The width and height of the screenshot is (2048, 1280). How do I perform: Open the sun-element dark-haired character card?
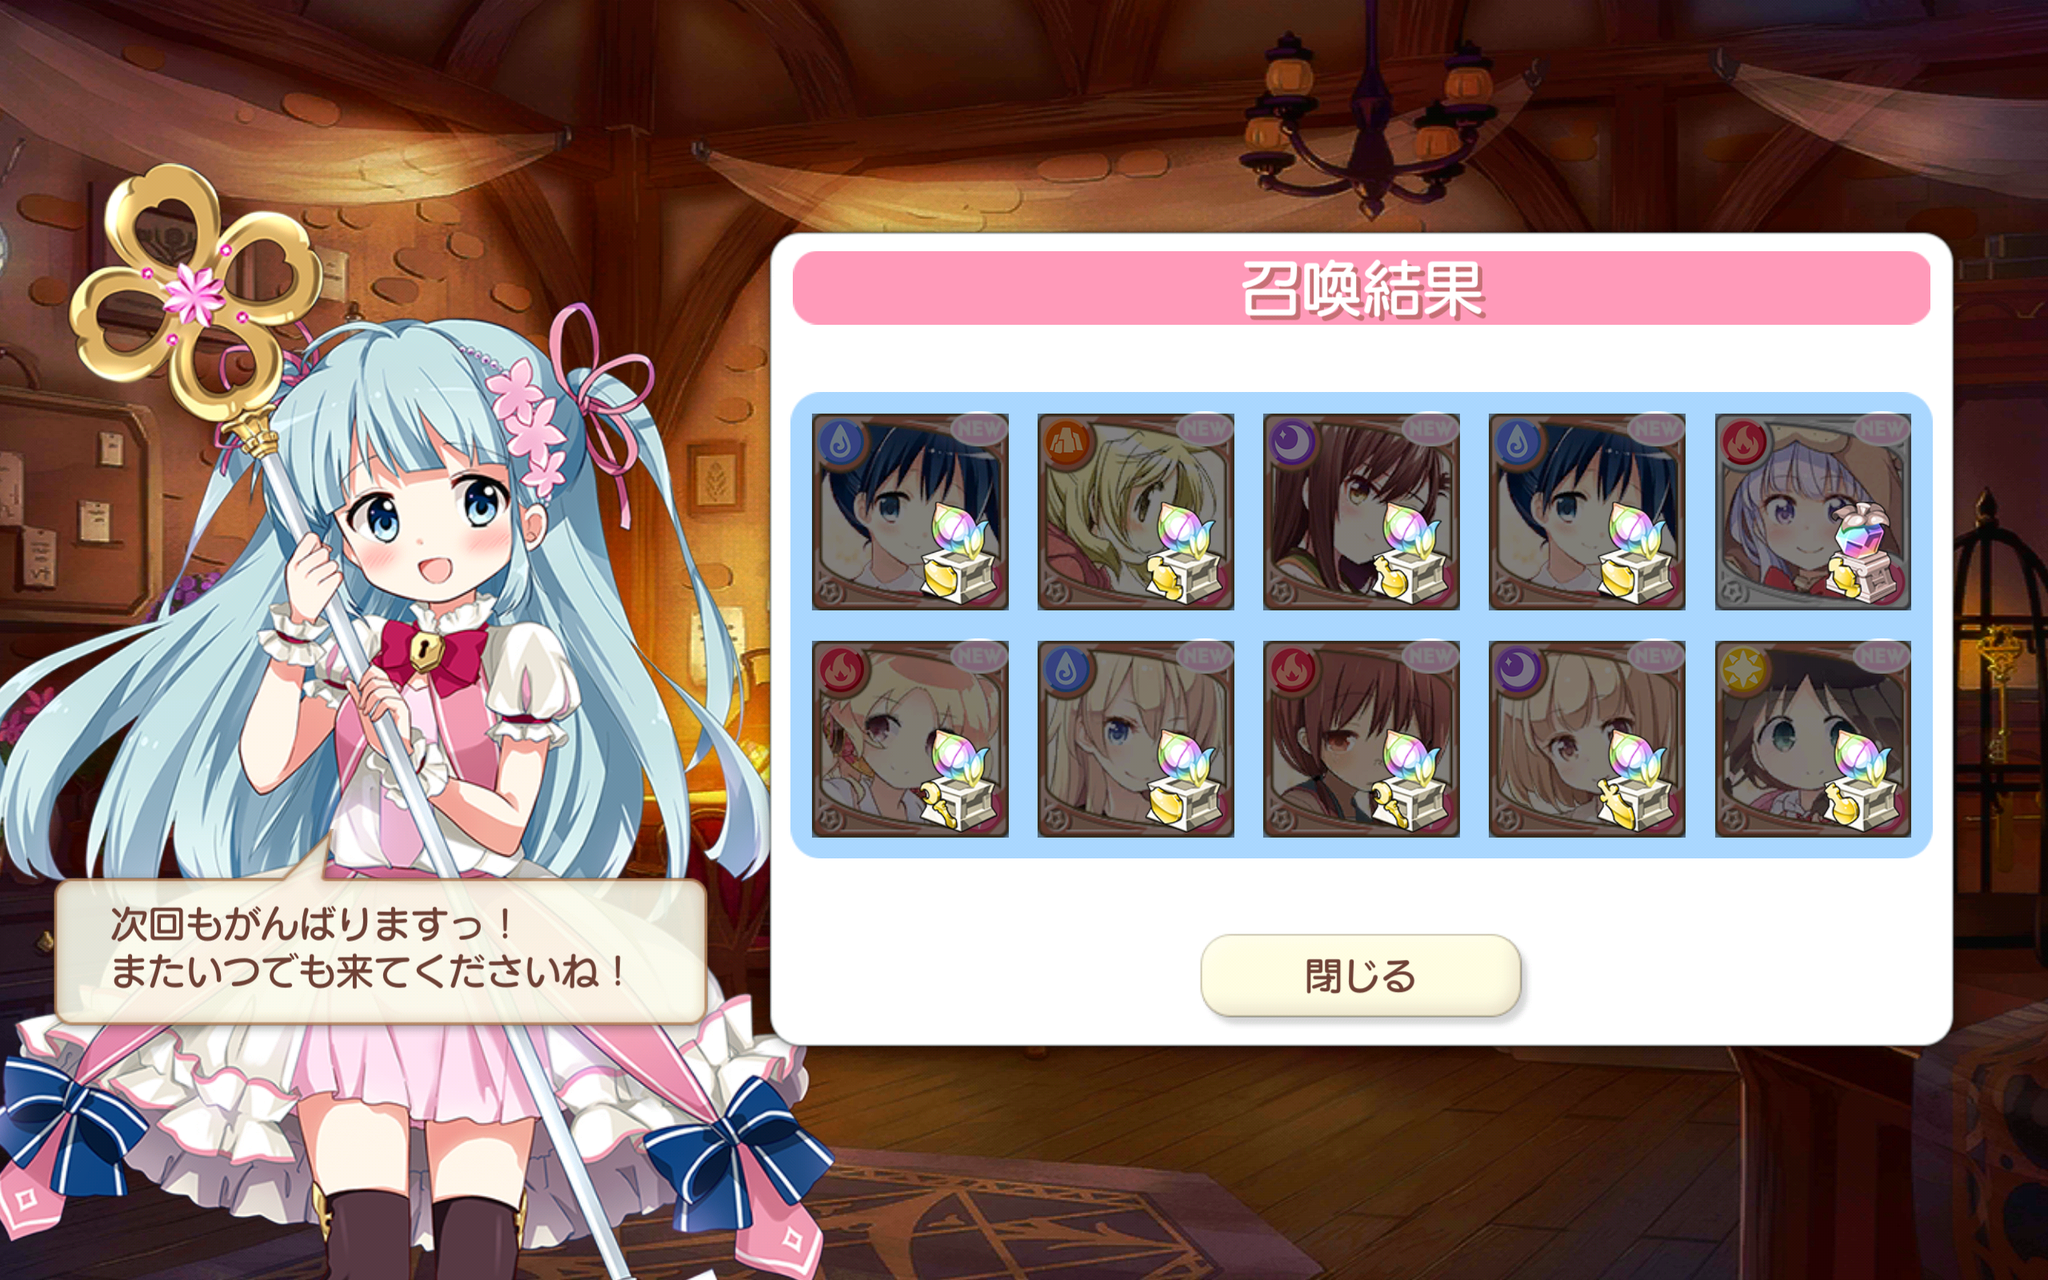pos(1813,739)
